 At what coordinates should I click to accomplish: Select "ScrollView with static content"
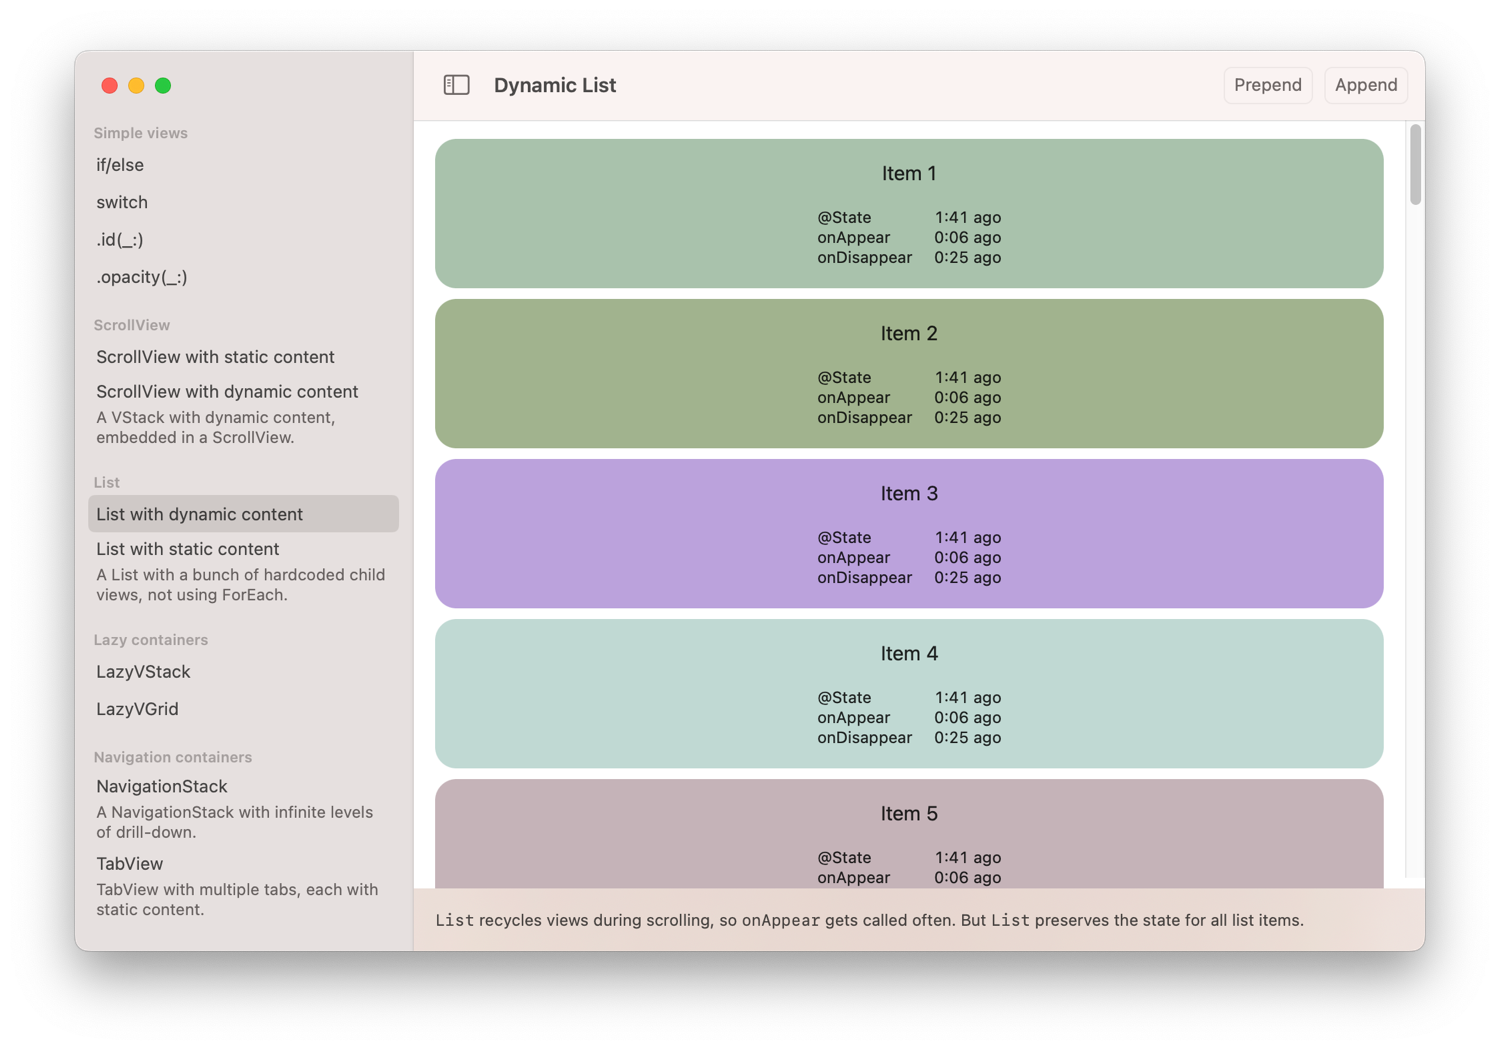(x=215, y=357)
